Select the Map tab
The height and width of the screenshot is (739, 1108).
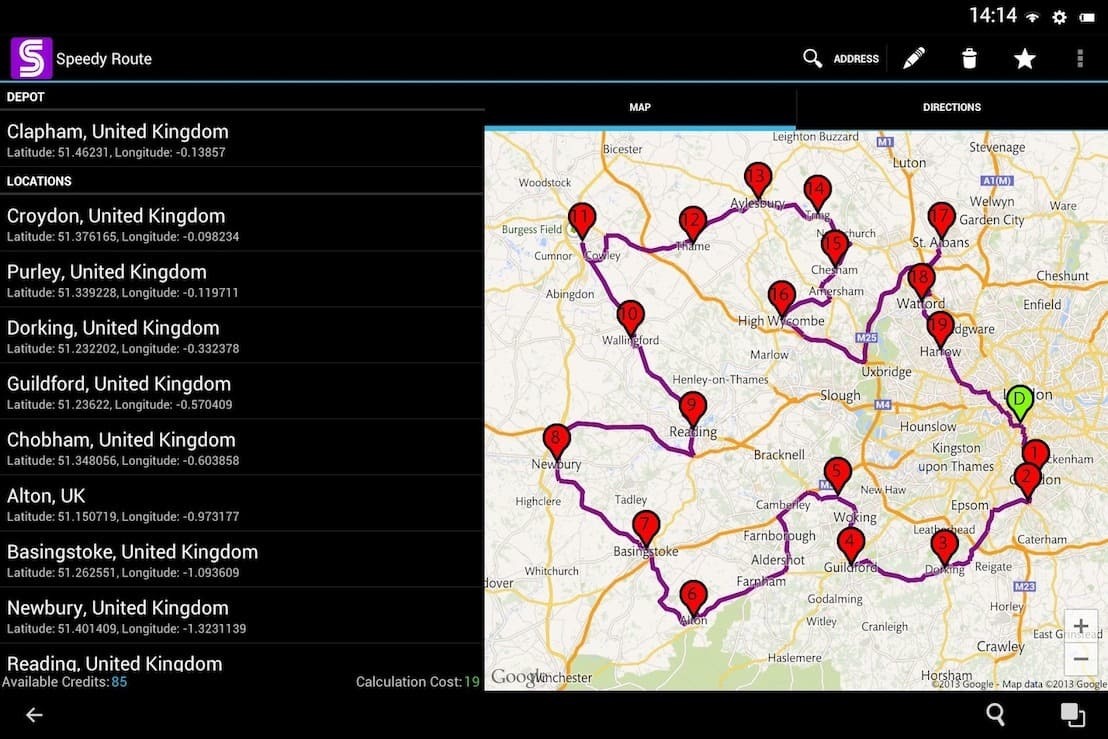coord(639,107)
